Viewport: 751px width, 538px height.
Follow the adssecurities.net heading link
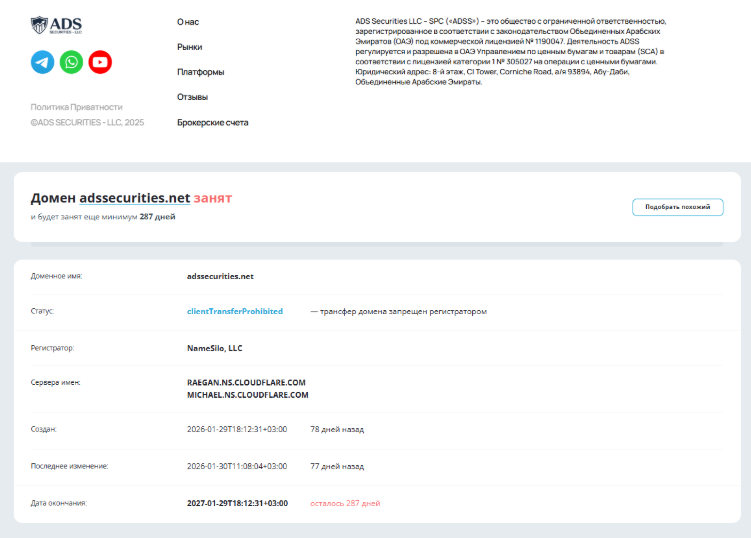point(135,198)
